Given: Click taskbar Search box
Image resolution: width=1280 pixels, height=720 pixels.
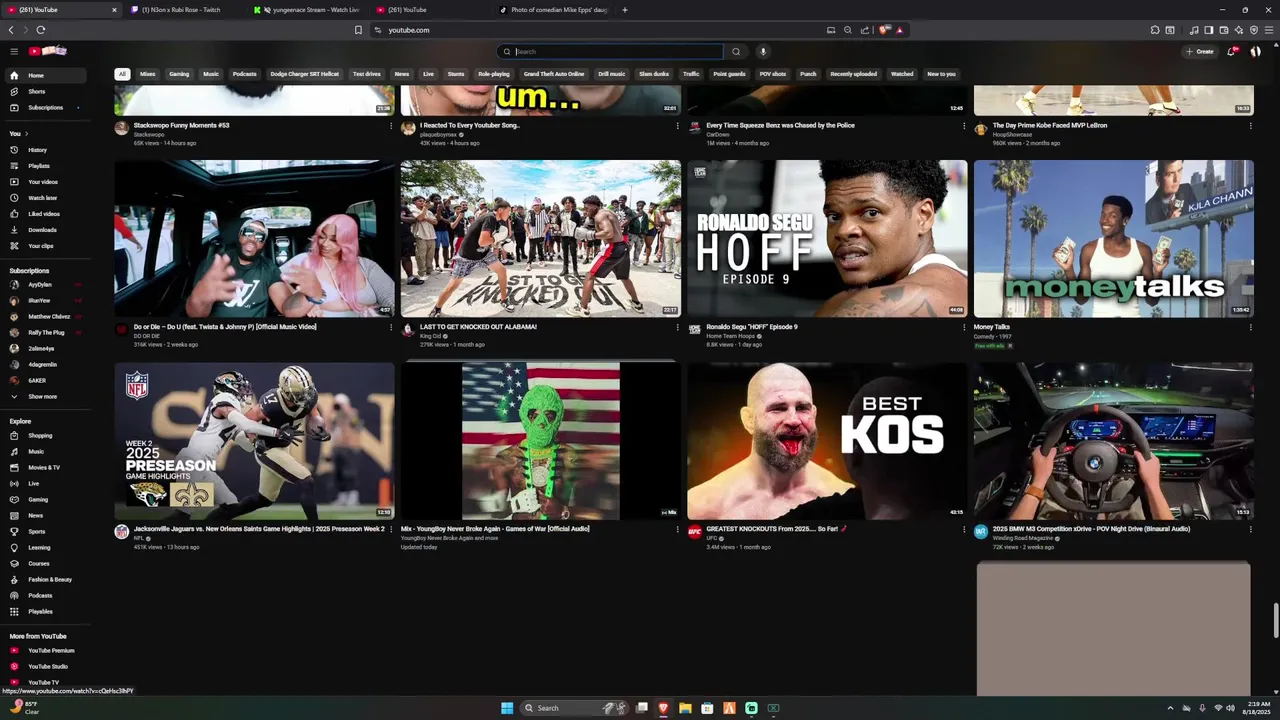Looking at the screenshot, I should (572, 708).
